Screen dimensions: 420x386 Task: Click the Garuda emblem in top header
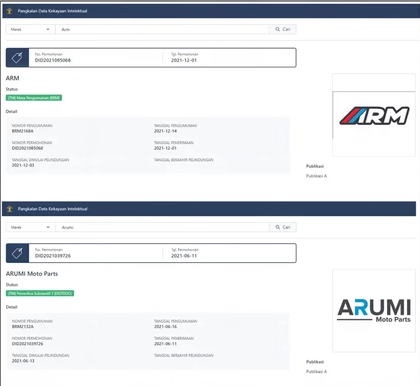(9, 11)
